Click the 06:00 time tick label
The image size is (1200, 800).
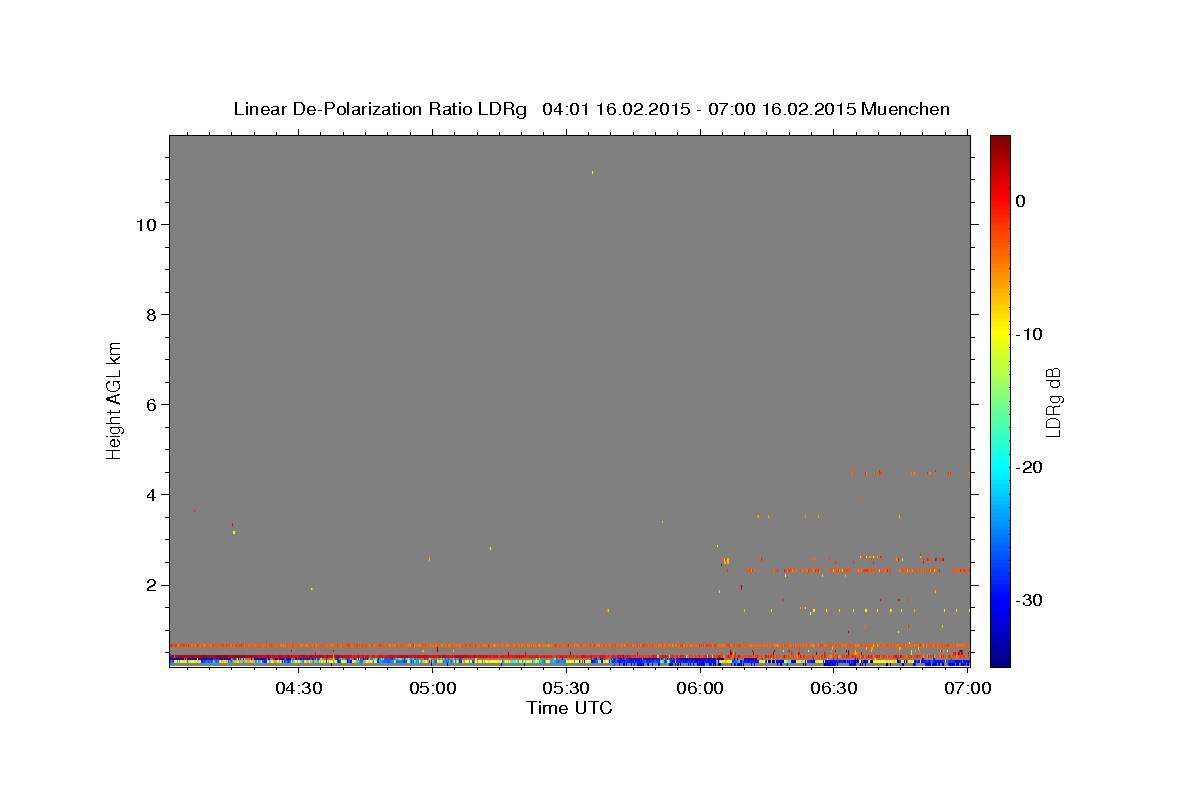coord(700,689)
